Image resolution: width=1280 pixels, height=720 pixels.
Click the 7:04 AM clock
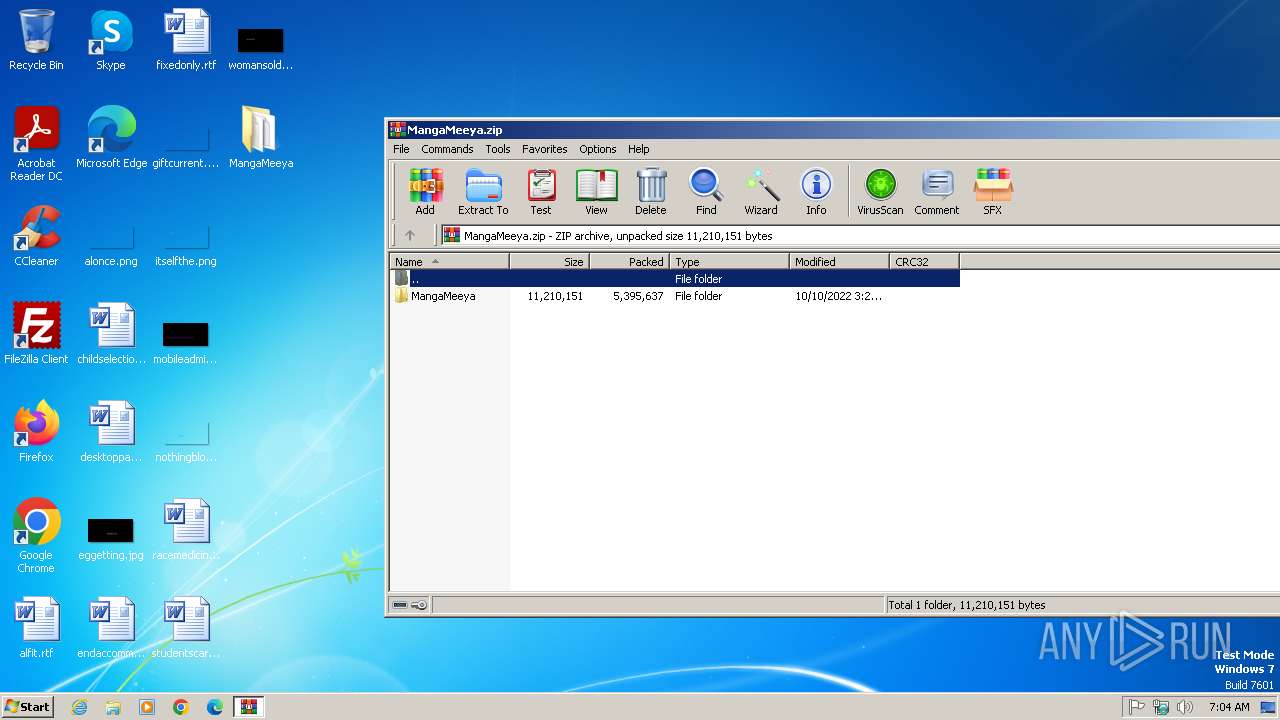pos(1229,707)
